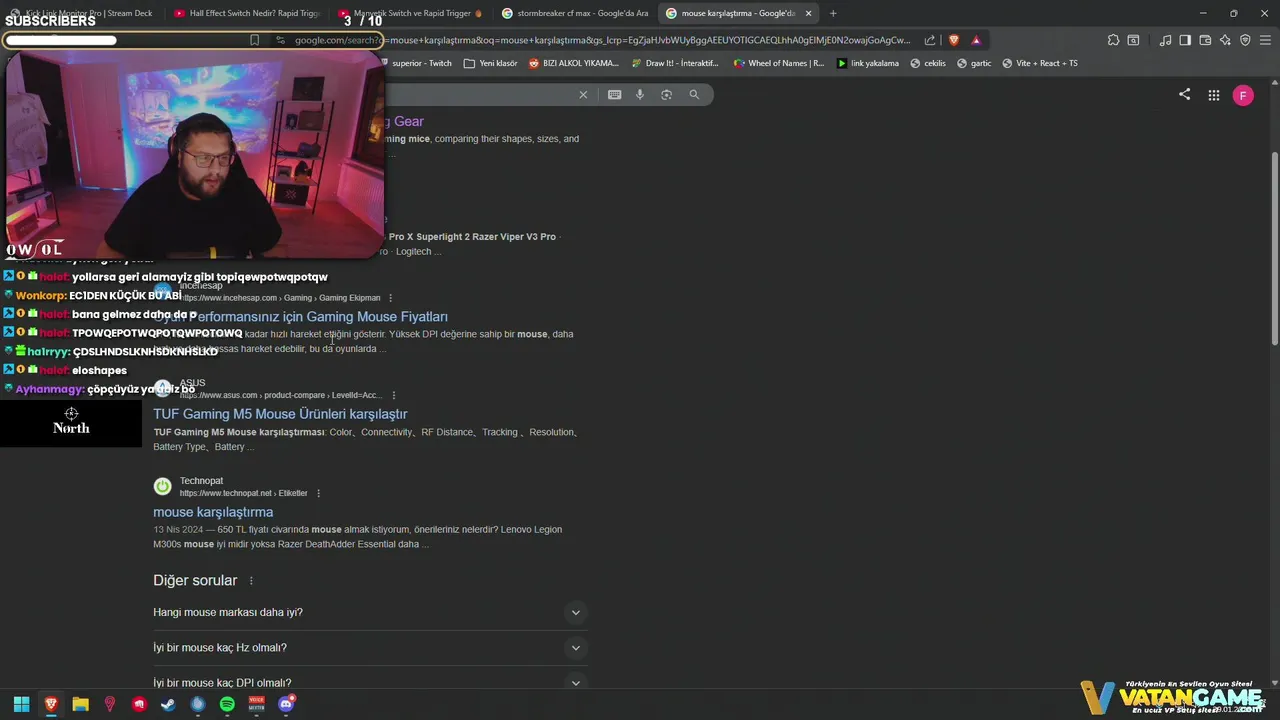Click the scrollbar down arrow
The image size is (1280, 720).
click(1274, 683)
